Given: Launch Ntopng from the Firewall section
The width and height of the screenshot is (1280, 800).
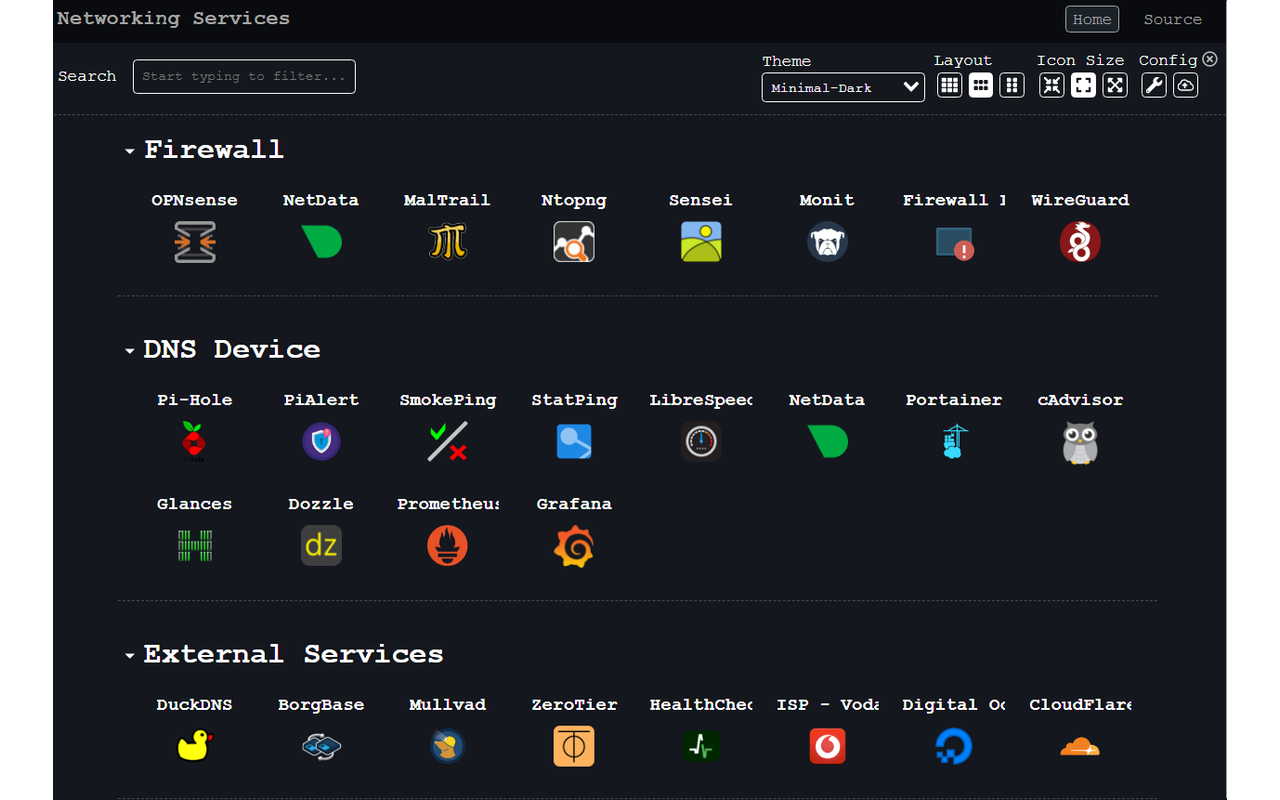Looking at the screenshot, I should click(x=574, y=242).
